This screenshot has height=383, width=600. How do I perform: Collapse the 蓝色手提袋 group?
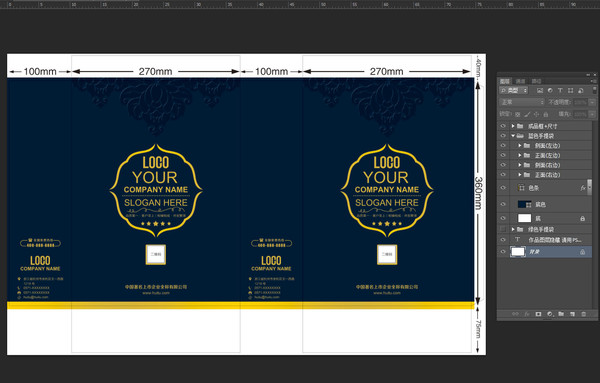point(513,136)
